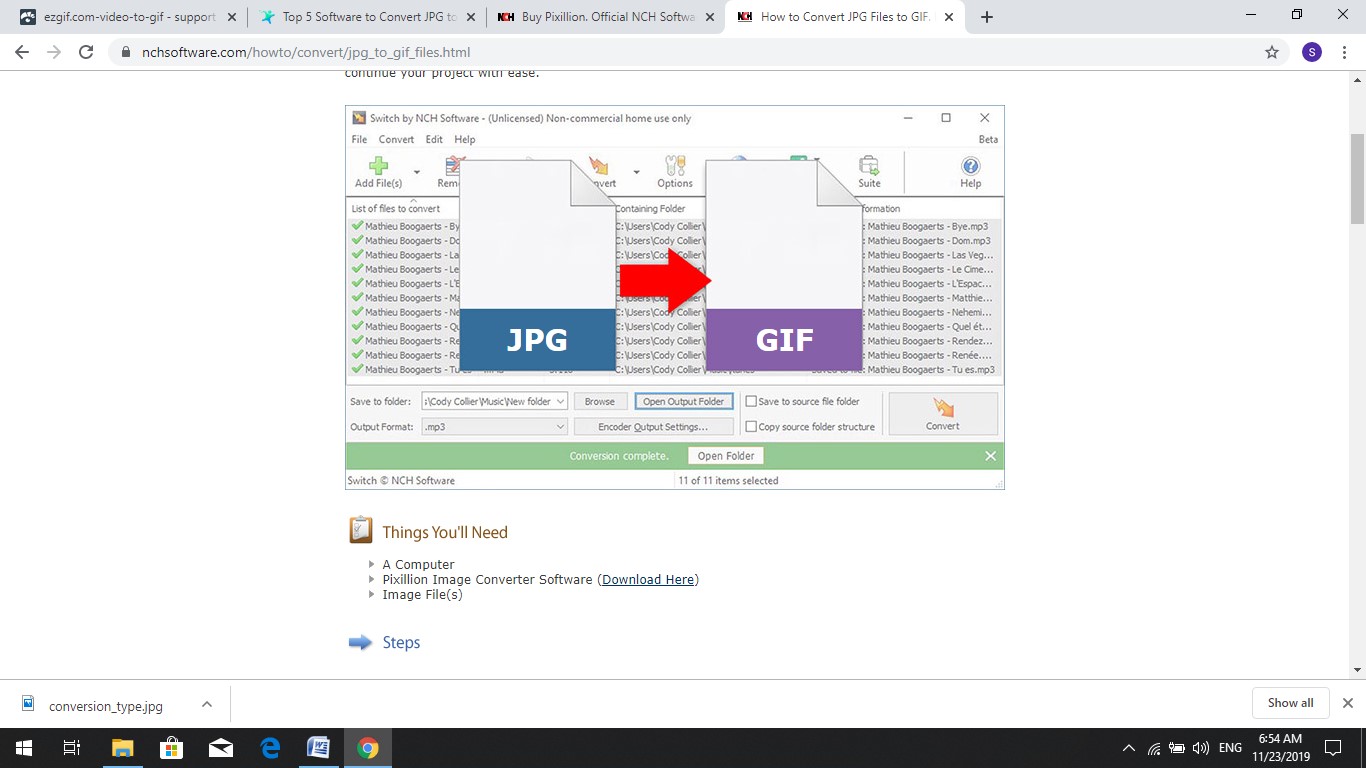The width and height of the screenshot is (1366, 768).
Task: Click the Help toolbar icon in Switch screenshot
Action: 970,171
